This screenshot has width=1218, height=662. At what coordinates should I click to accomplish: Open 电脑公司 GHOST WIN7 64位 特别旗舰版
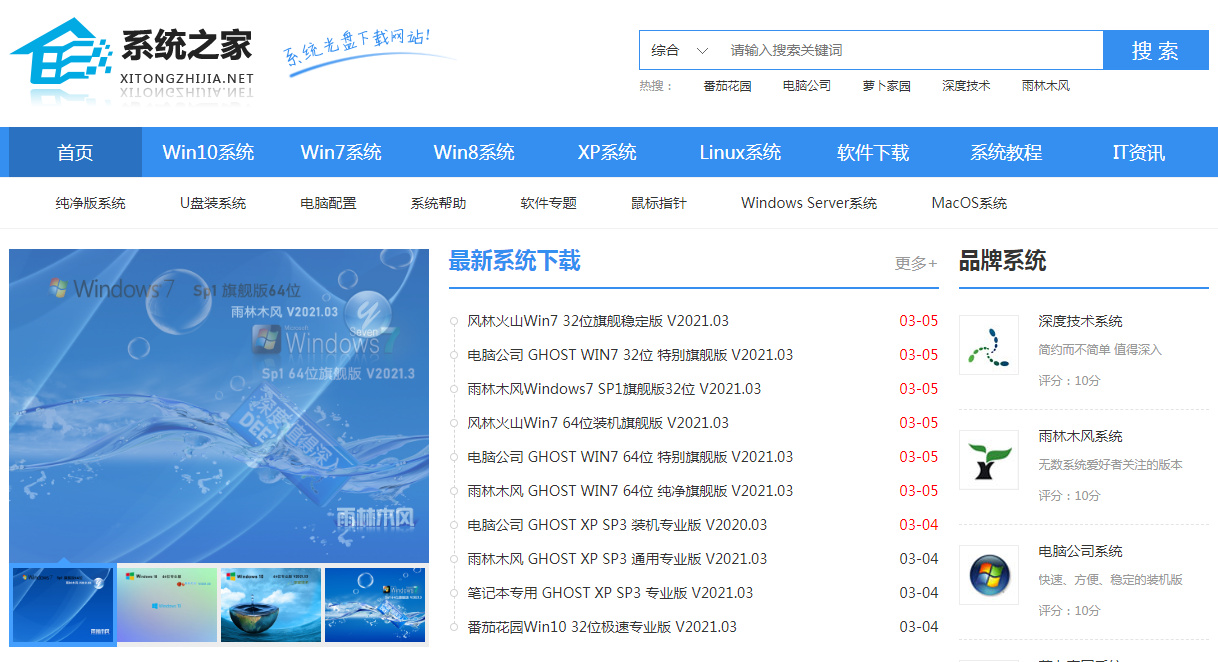pos(630,457)
